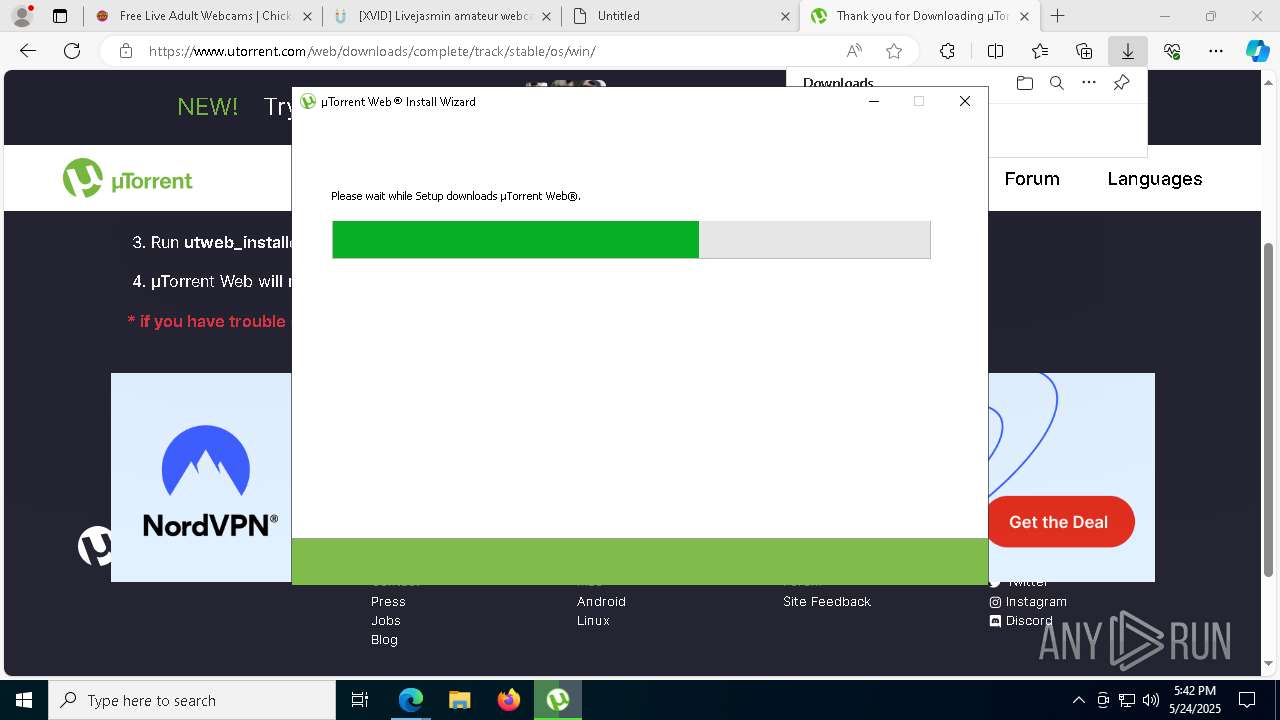This screenshot has width=1280, height=720.
Task: Open the volume tray icon
Action: click(1150, 700)
